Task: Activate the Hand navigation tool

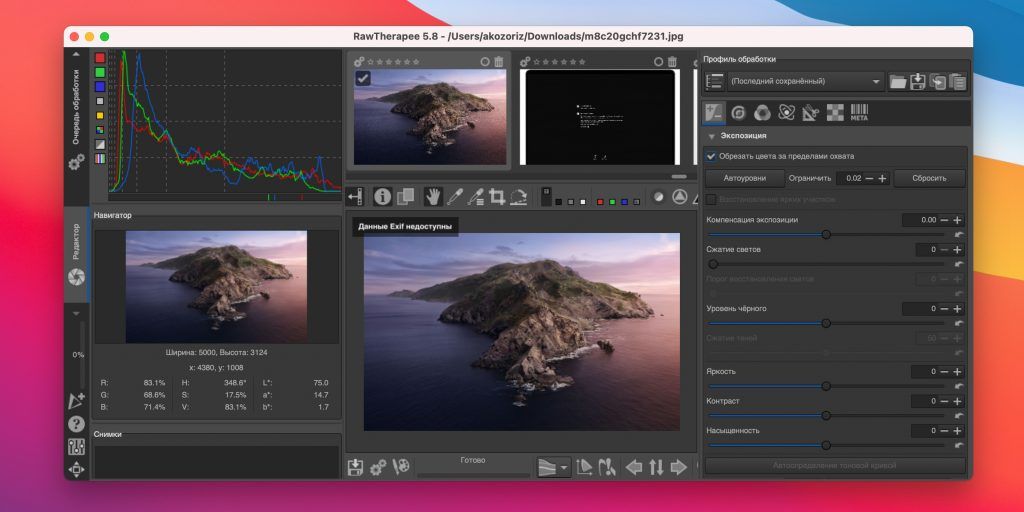Action: [433, 197]
